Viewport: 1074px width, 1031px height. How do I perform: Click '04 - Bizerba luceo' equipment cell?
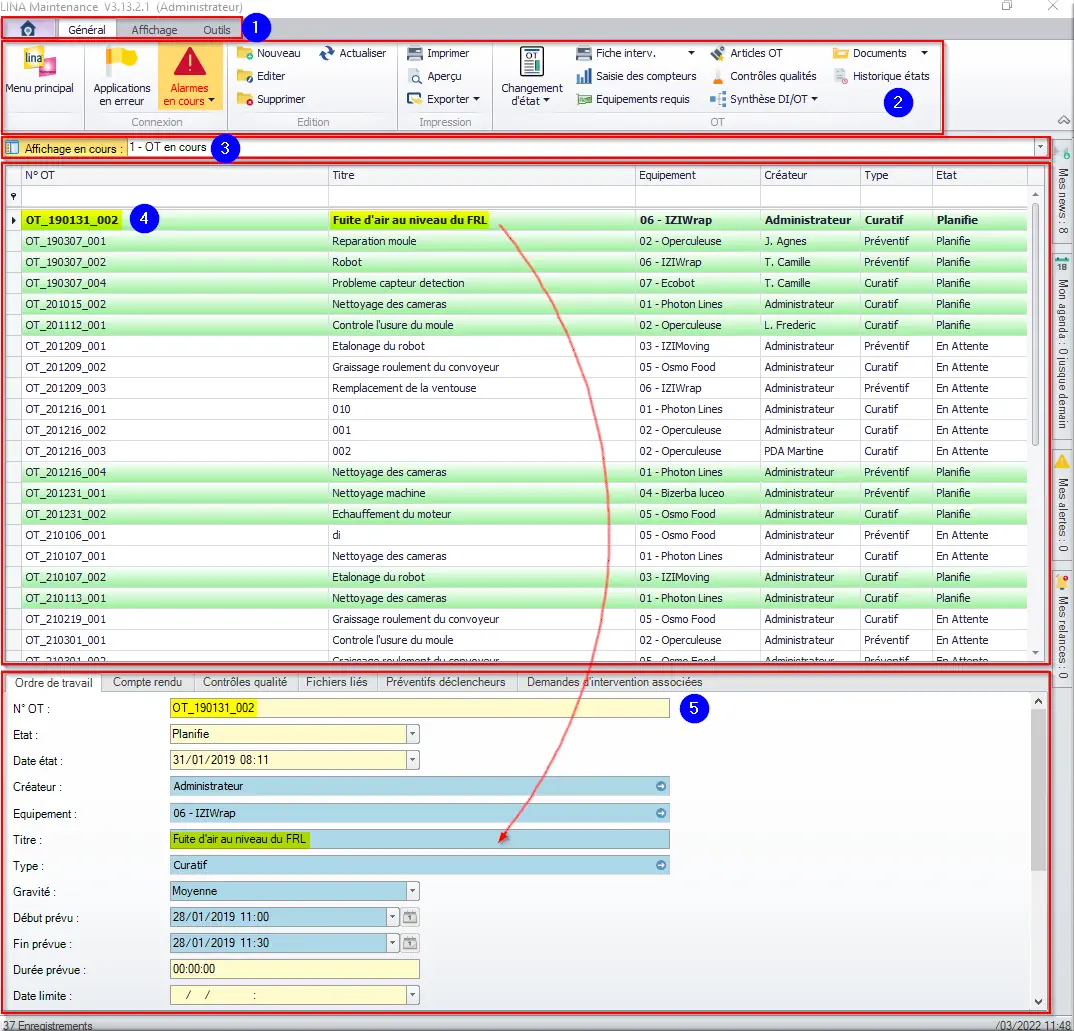[x=697, y=493]
